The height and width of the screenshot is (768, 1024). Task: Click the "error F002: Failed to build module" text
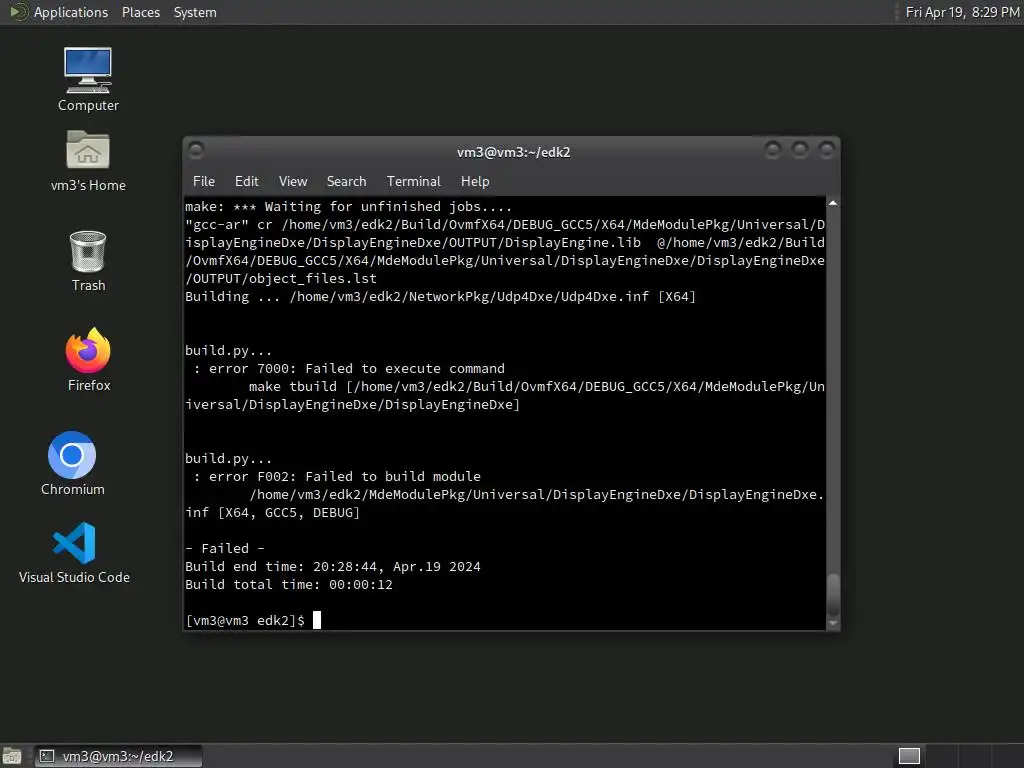345,476
